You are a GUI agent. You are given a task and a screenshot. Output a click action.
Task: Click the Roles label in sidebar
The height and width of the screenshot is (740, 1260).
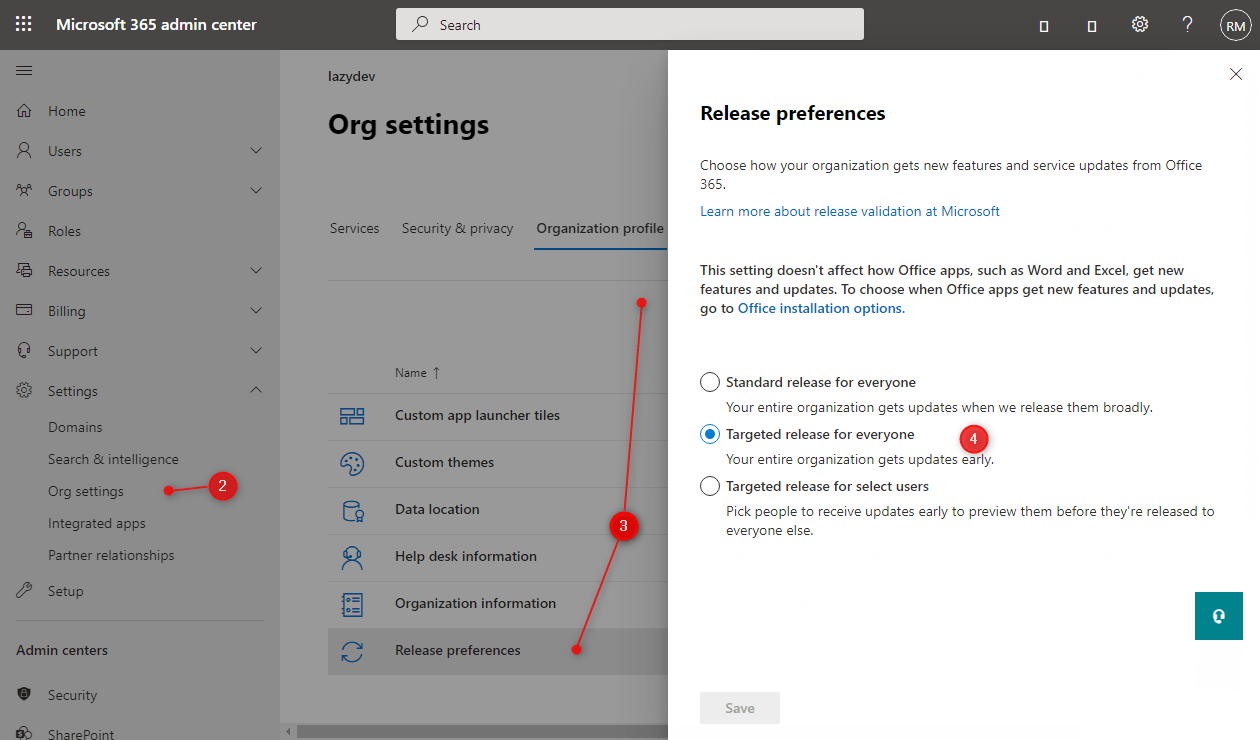tap(64, 231)
